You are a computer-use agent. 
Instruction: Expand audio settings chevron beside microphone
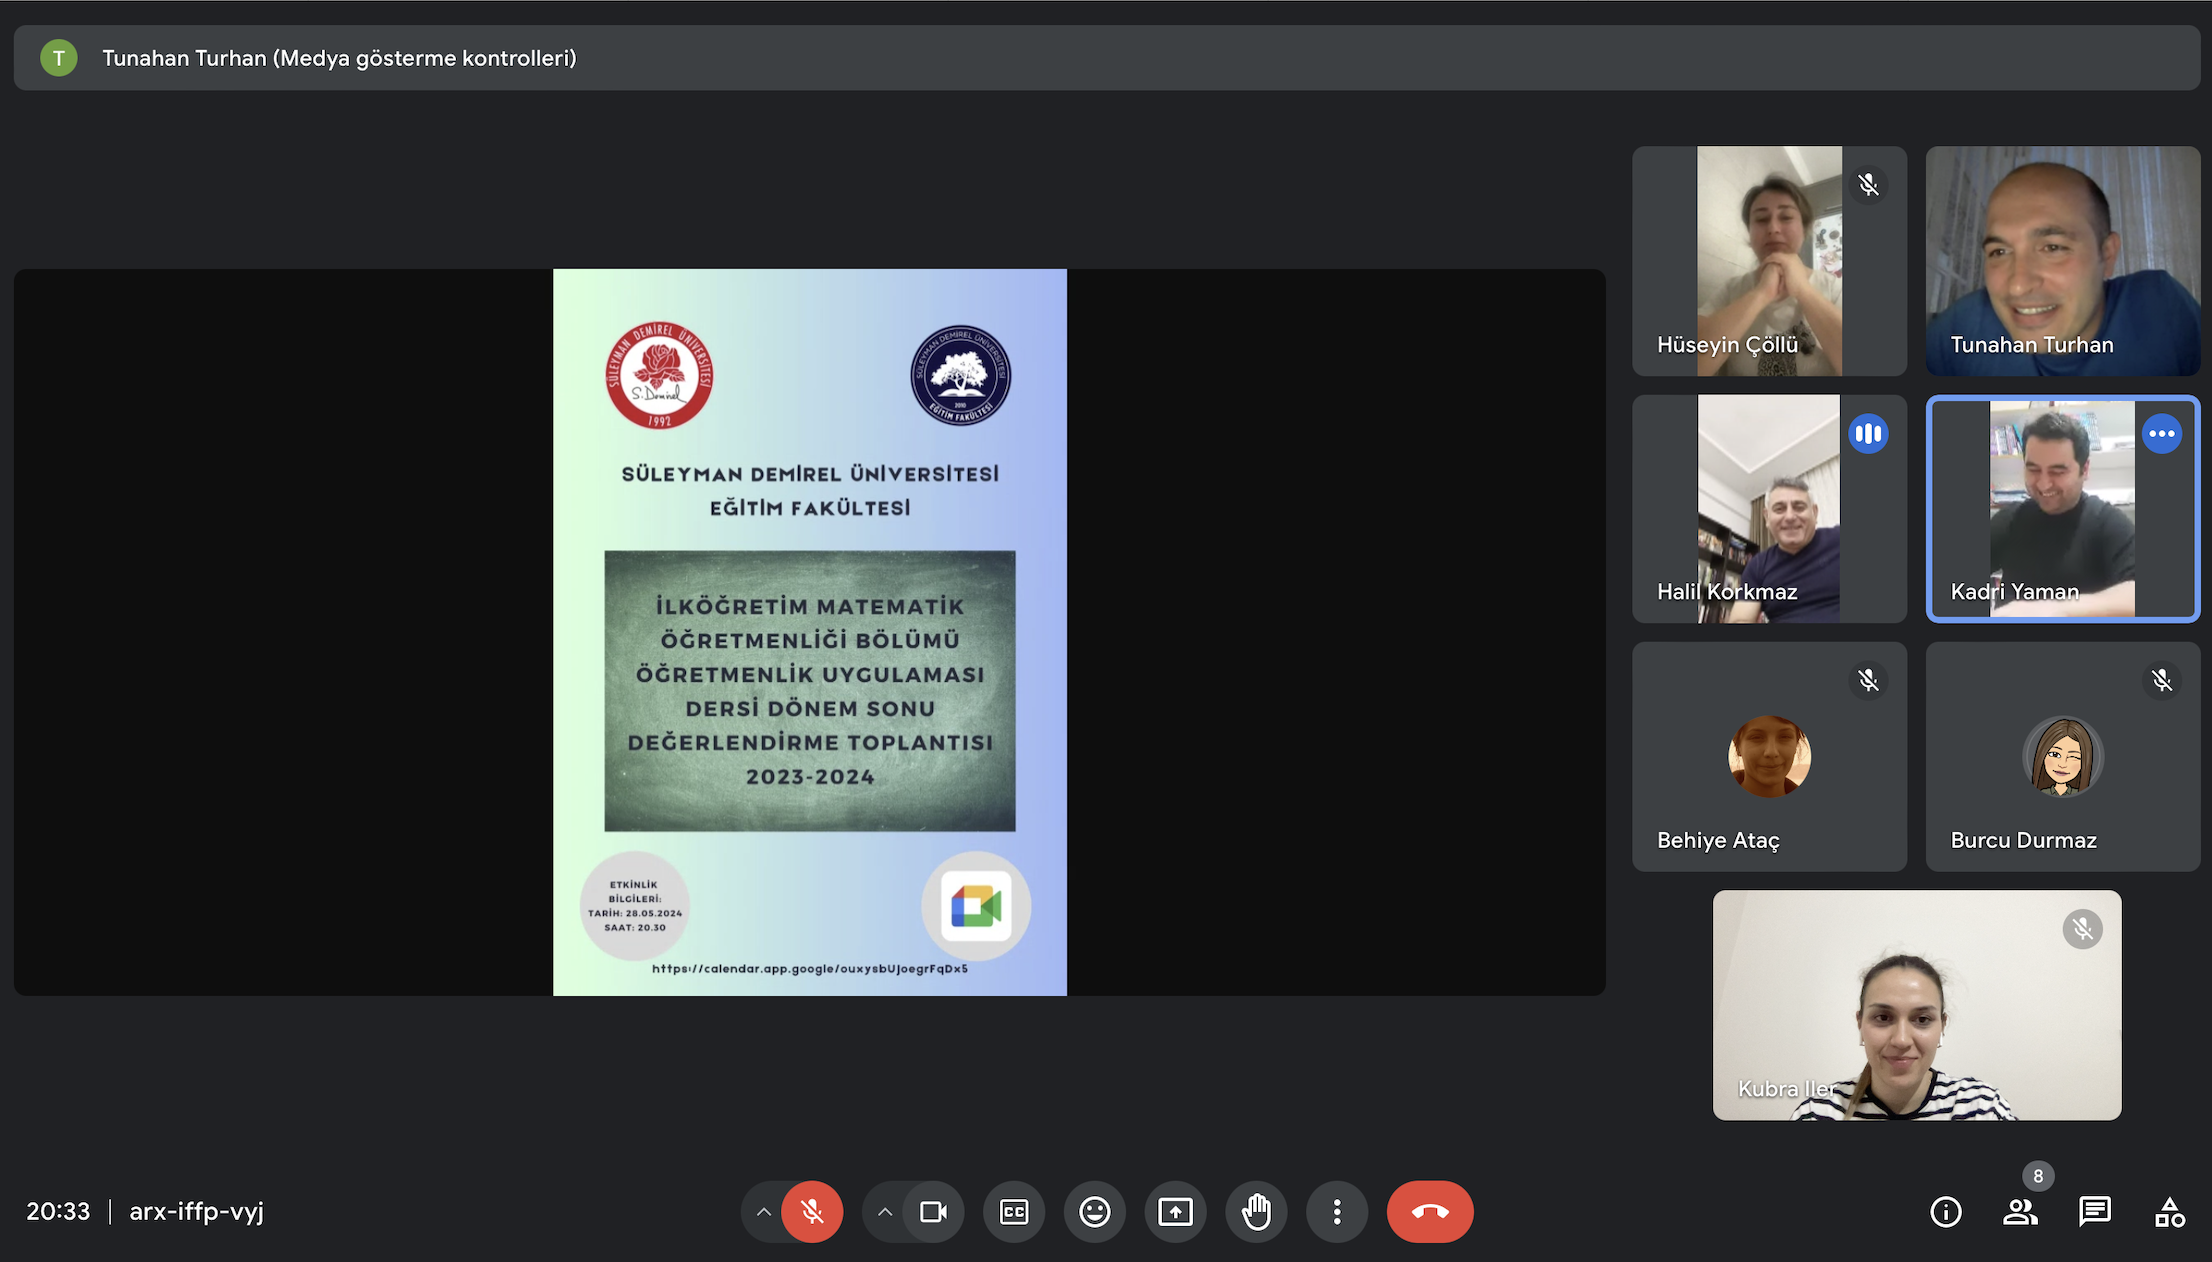coord(764,1212)
